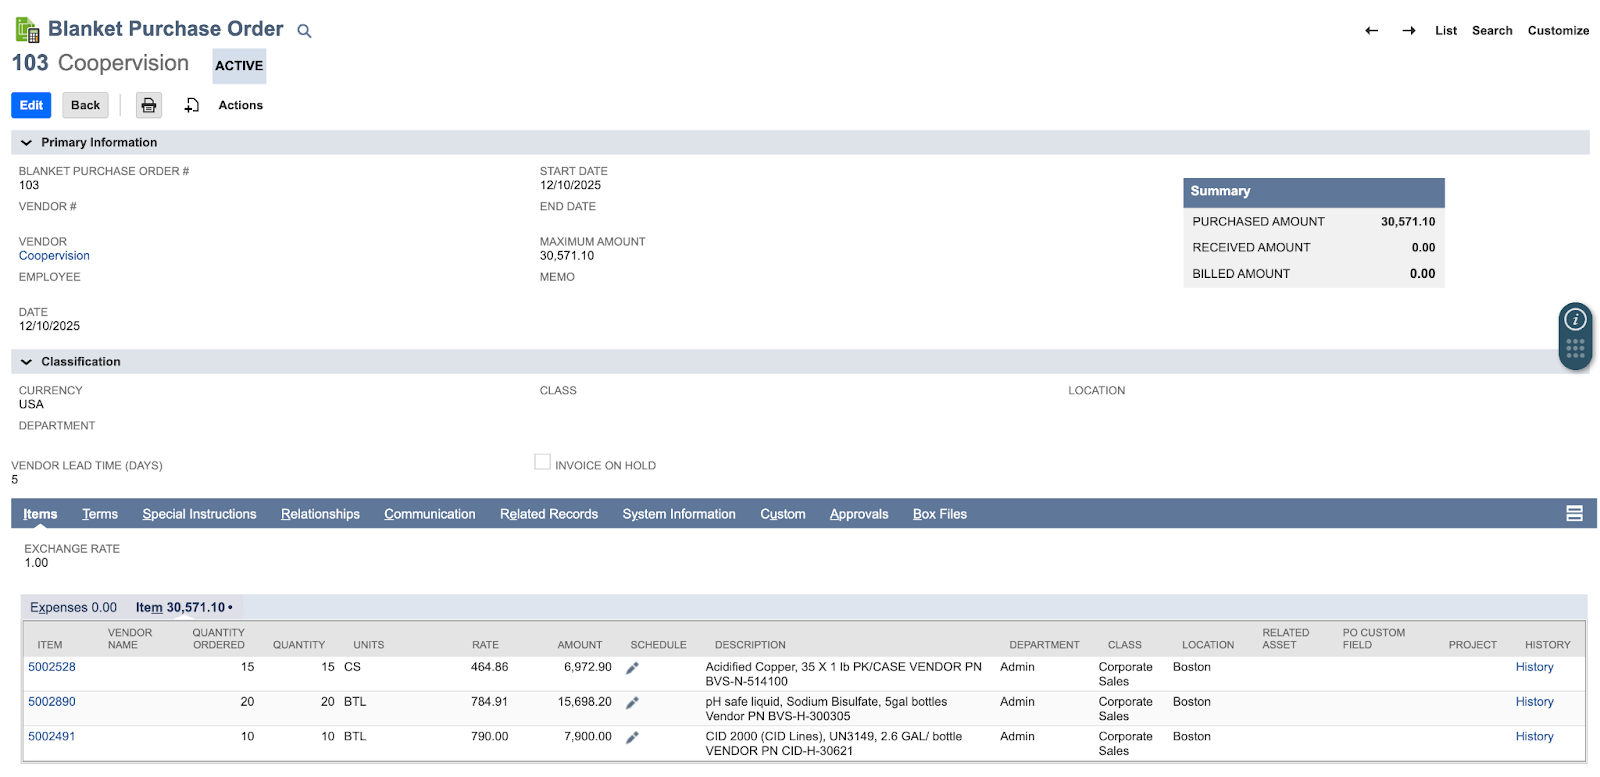Open the Coopervision vendor link
Image resolution: width=1600 pixels, height=777 pixels.
(x=54, y=256)
